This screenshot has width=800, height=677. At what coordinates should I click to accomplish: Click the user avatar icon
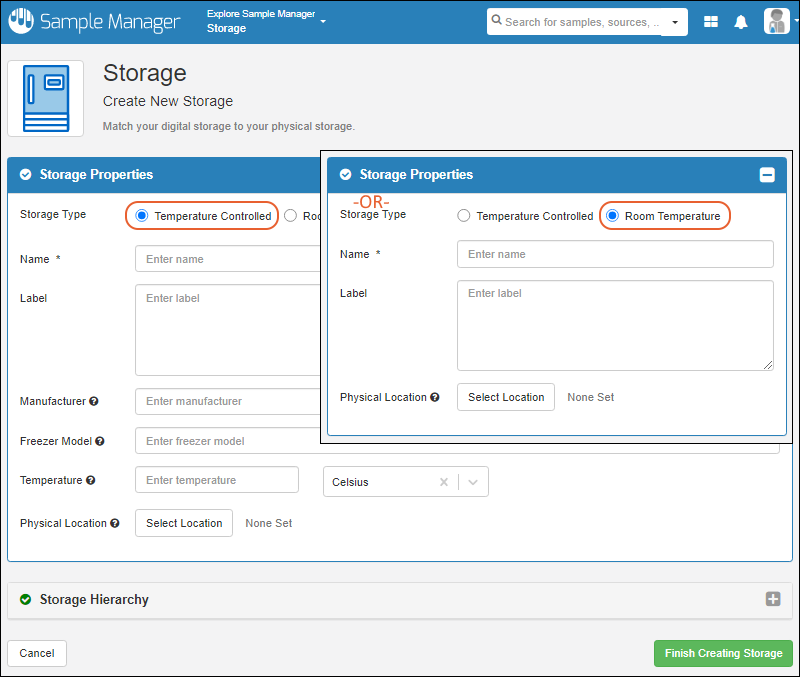pos(776,21)
